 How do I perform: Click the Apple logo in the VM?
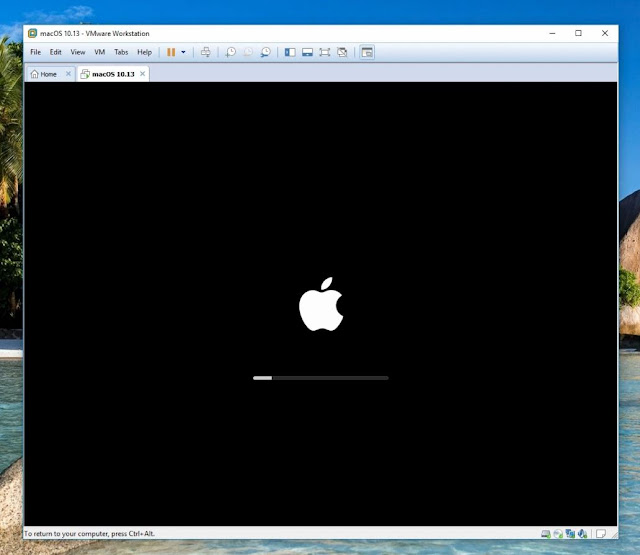(321, 304)
